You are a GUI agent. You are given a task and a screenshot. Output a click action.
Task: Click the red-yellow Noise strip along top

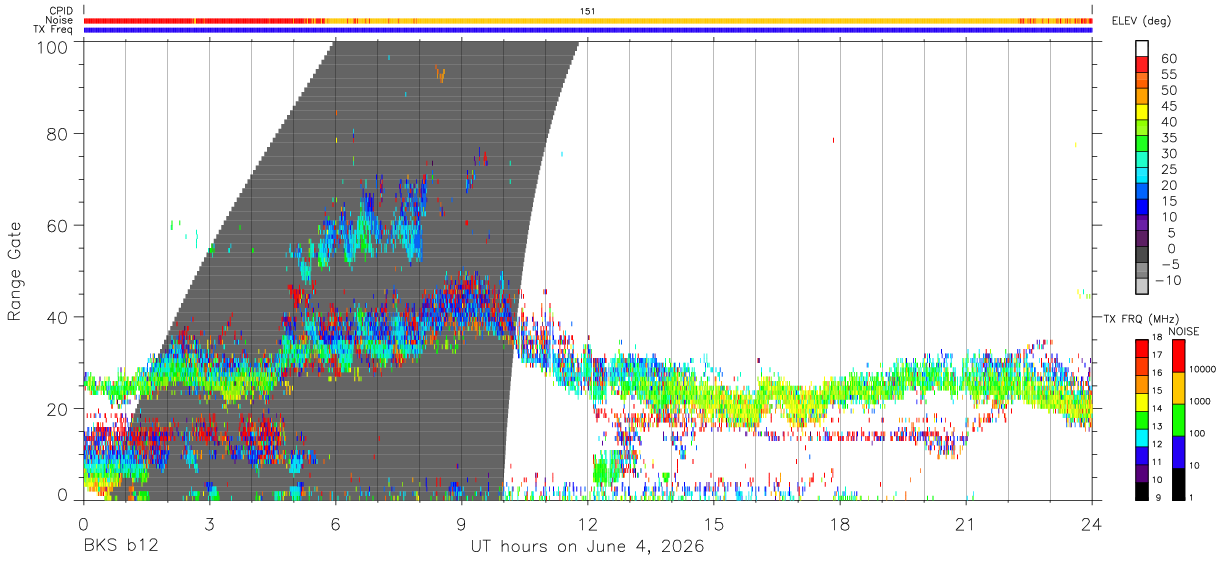[588, 20]
